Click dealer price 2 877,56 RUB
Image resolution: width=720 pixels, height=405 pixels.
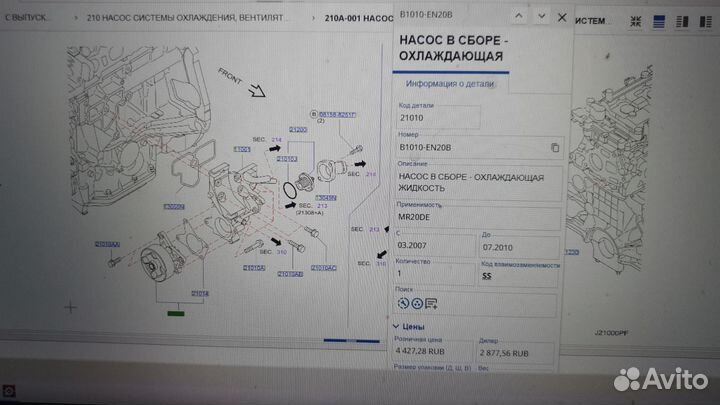pos(504,353)
